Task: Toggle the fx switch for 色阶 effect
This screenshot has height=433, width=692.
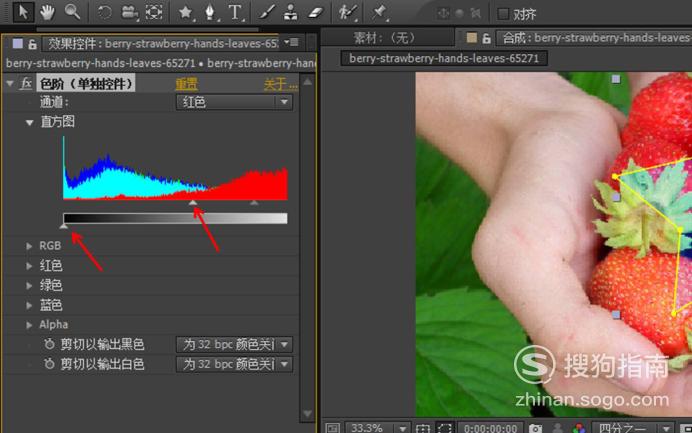Action: (26, 83)
